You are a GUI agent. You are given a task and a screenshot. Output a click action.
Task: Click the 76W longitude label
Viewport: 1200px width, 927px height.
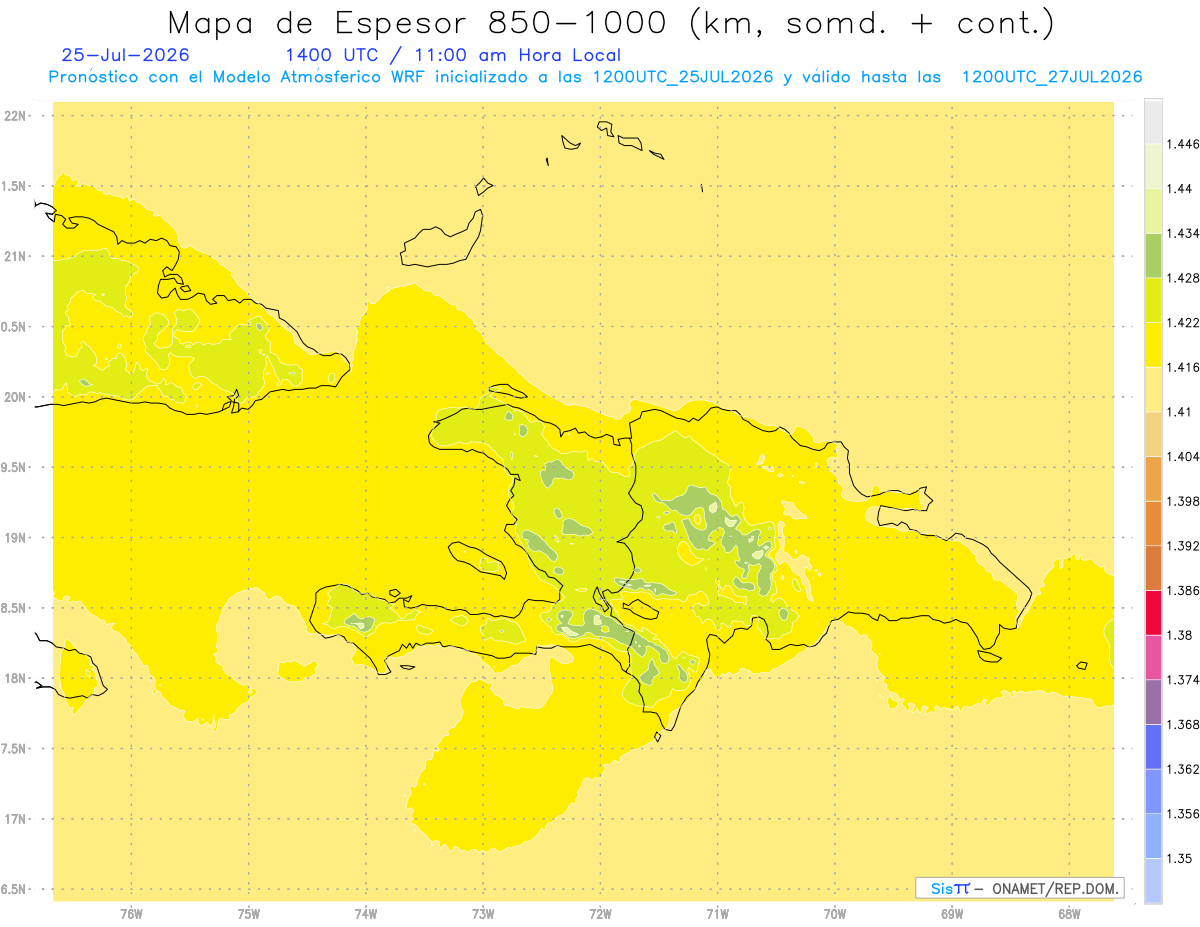tap(131, 913)
